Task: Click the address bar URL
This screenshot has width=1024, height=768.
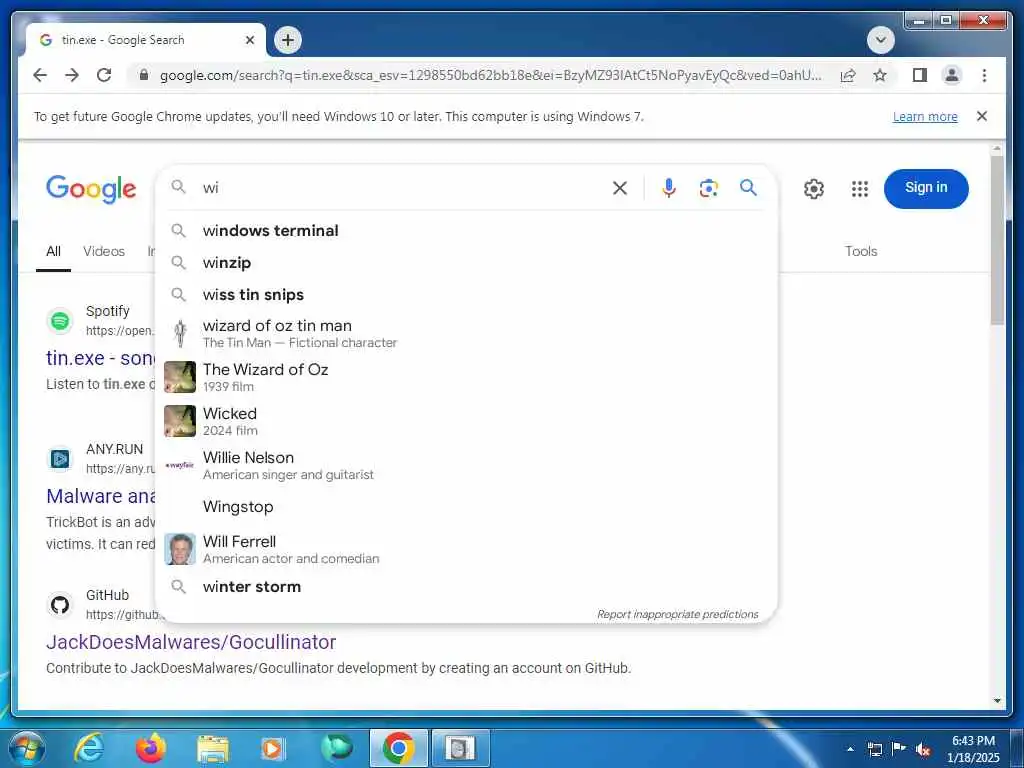Action: pos(490,75)
